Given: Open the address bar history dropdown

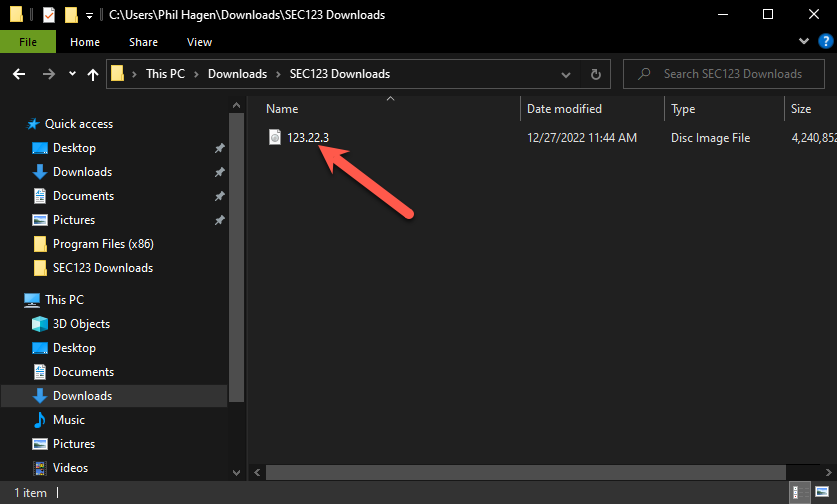Looking at the screenshot, I should click(566, 75).
